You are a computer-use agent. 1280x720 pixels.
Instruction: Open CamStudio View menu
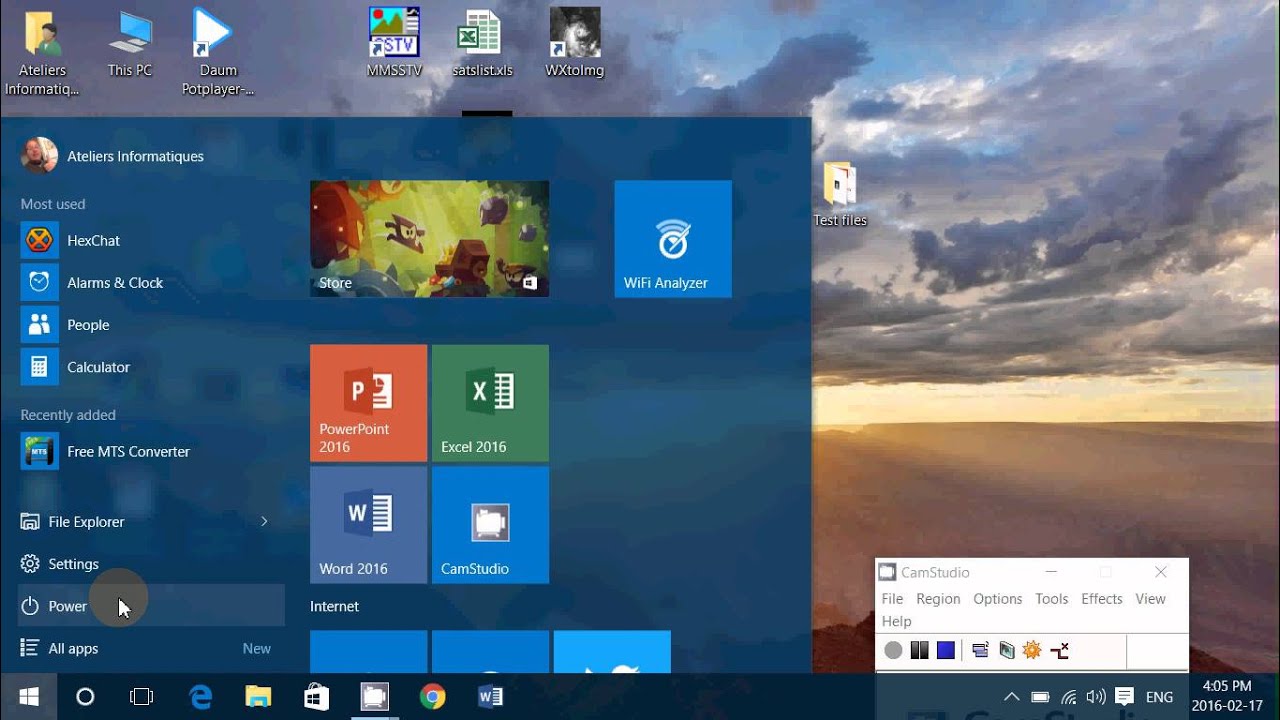(x=1150, y=599)
